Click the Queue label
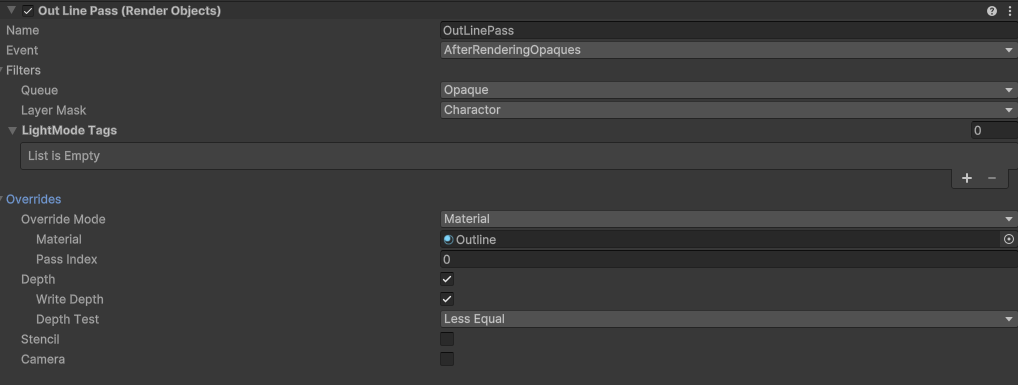 tap(40, 90)
